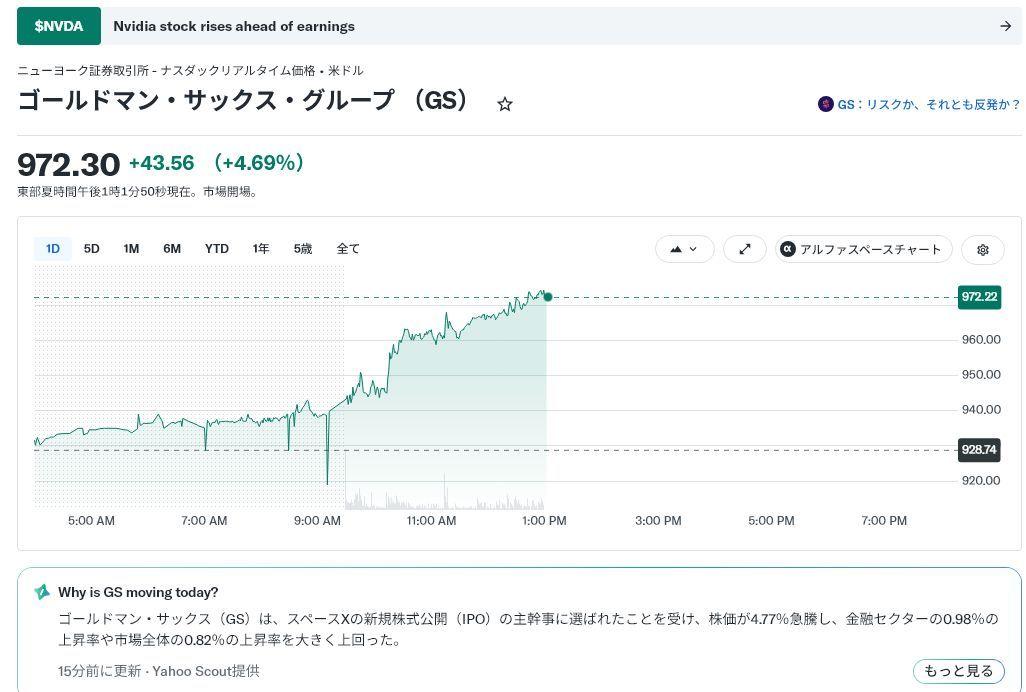Click the 5:00 PM time axis label
Image resolution: width=1026 pixels, height=692 pixels.
coord(771,521)
